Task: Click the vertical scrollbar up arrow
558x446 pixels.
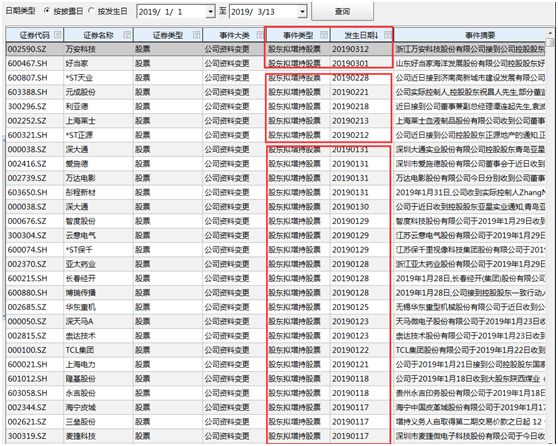Action: click(551, 33)
